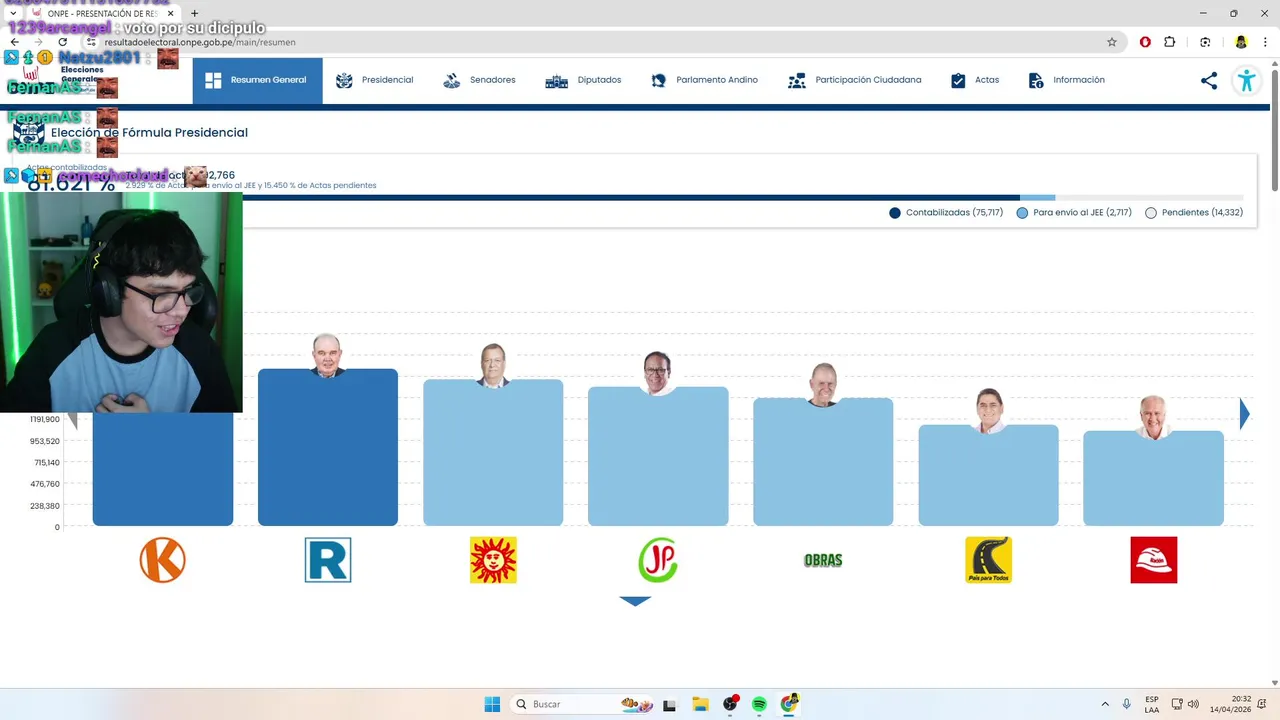Click the second candidate's dark blue bar

point(328,448)
